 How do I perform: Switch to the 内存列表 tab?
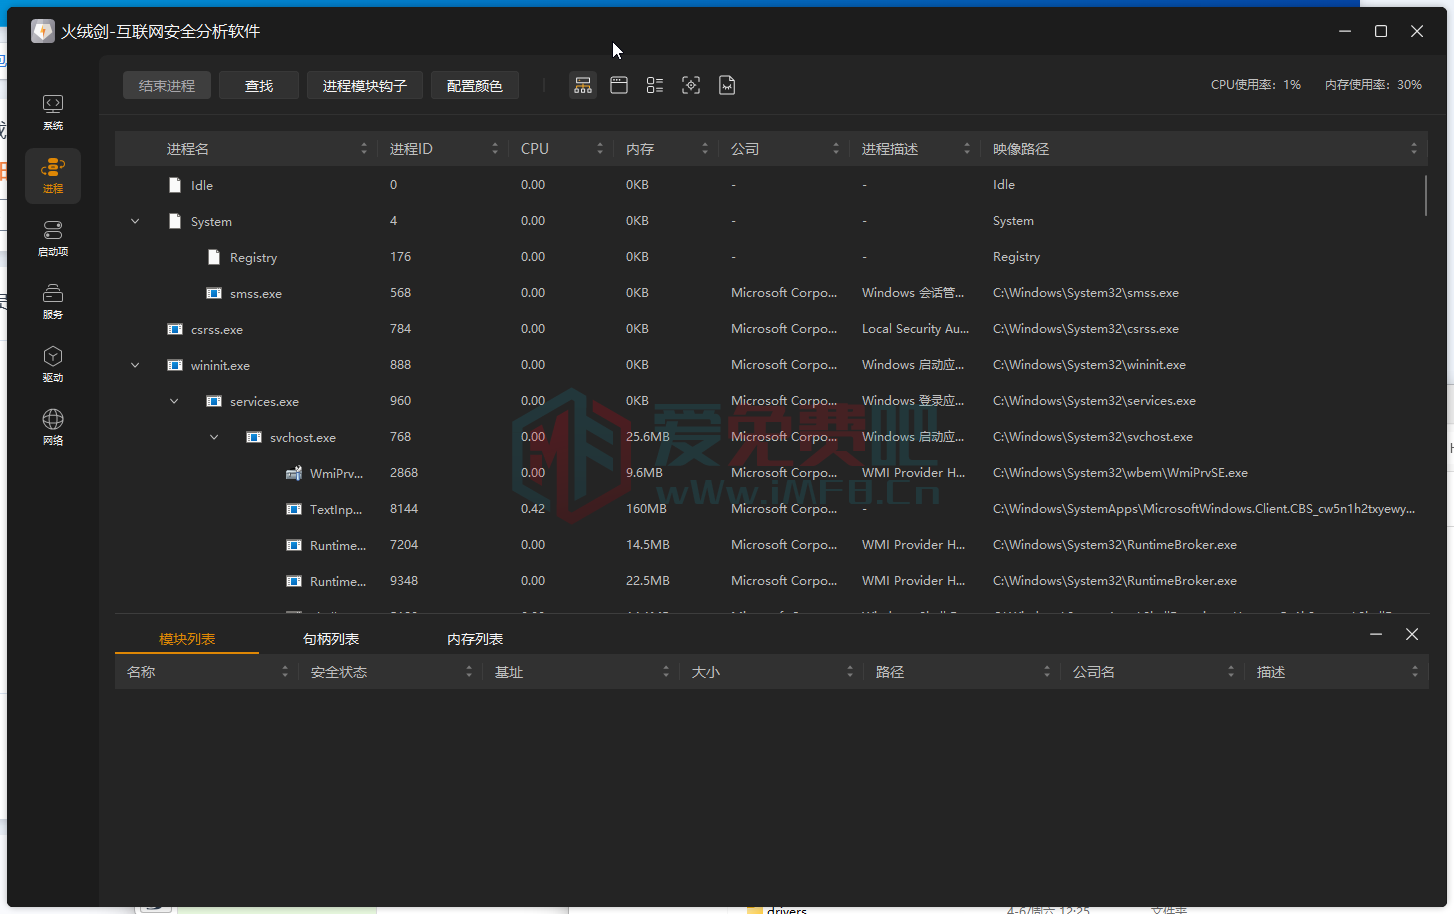(x=475, y=639)
